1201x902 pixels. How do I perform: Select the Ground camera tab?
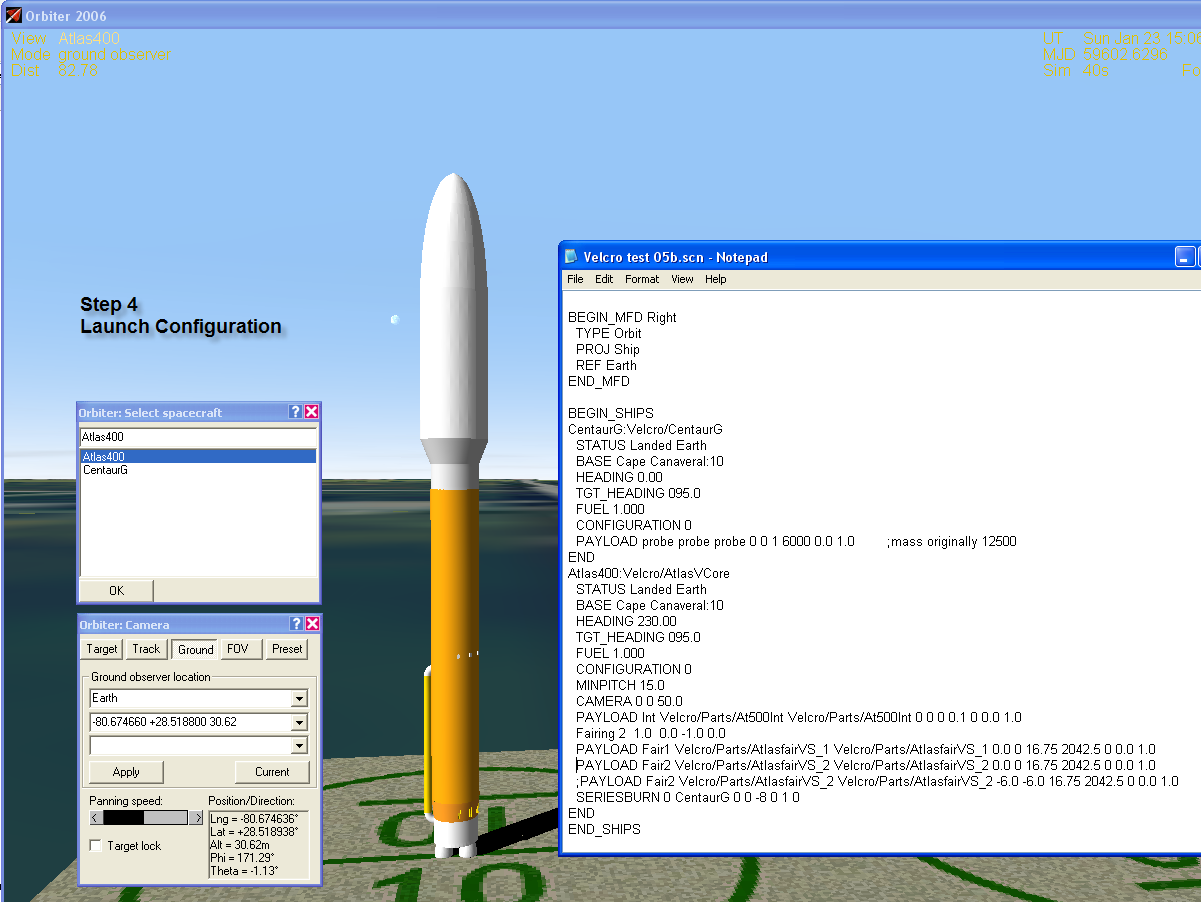pos(195,649)
